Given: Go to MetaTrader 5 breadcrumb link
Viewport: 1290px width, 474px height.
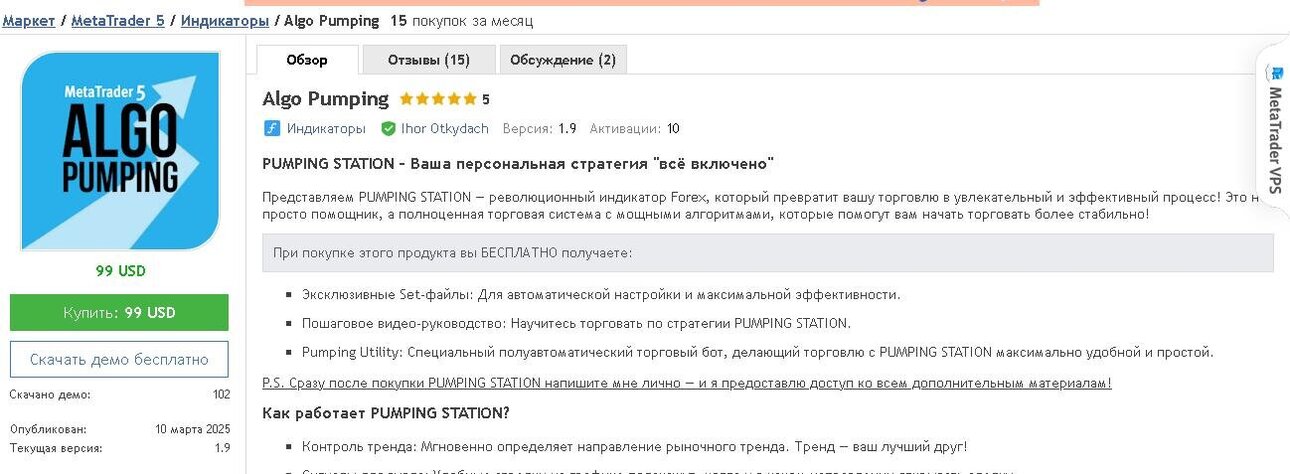Looking at the screenshot, I should [x=118, y=20].
